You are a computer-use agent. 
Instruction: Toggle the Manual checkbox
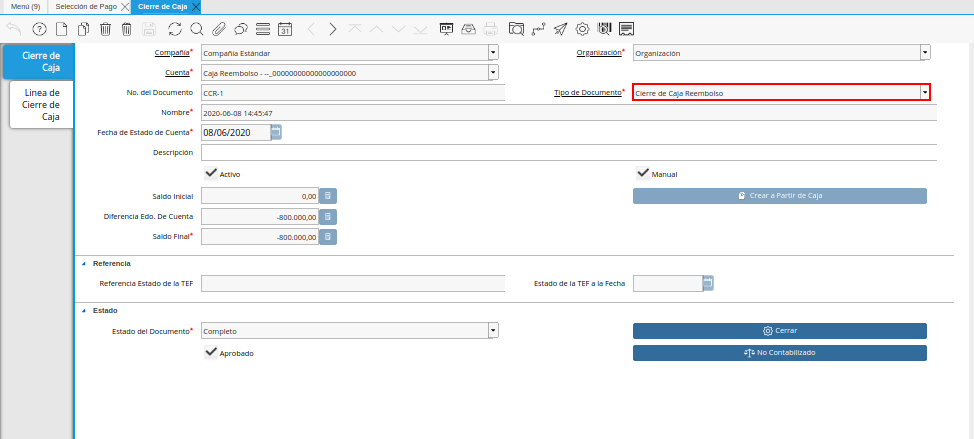(x=643, y=173)
